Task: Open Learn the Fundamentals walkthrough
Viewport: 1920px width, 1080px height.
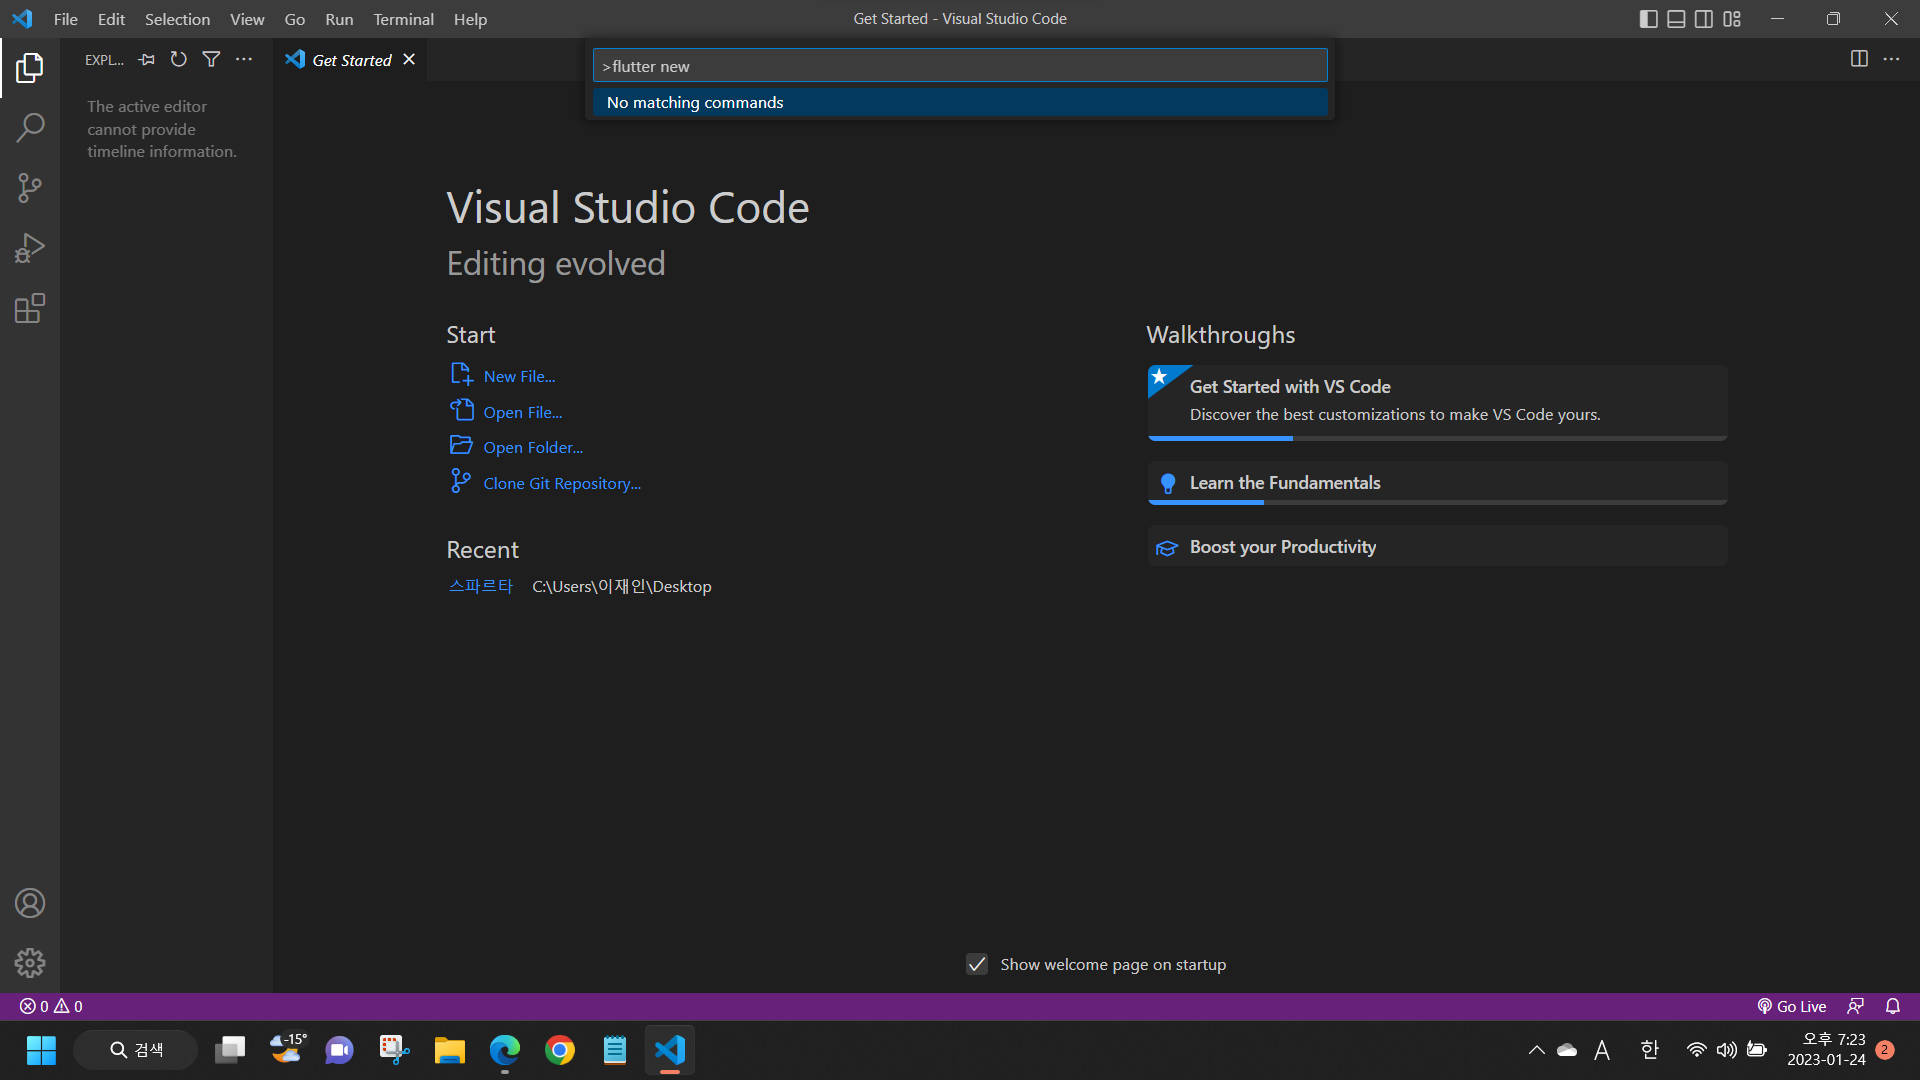Action: point(1437,483)
